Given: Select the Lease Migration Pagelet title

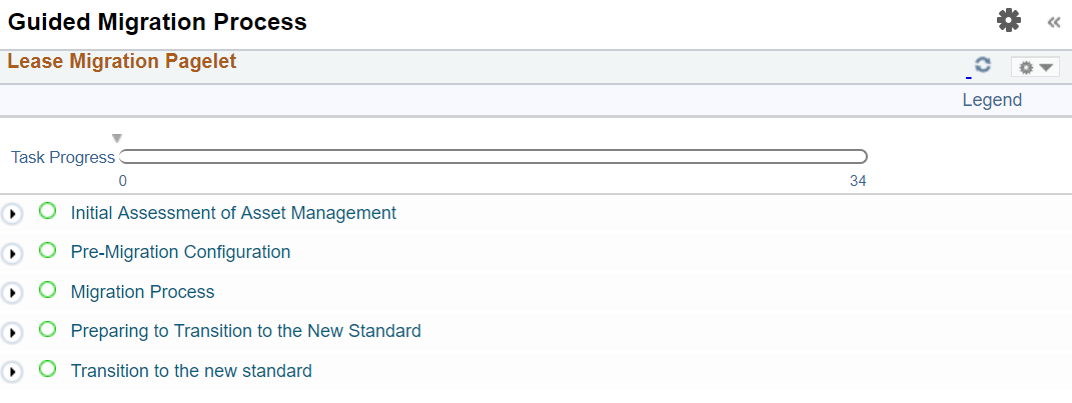Looking at the screenshot, I should tap(121, 62).
